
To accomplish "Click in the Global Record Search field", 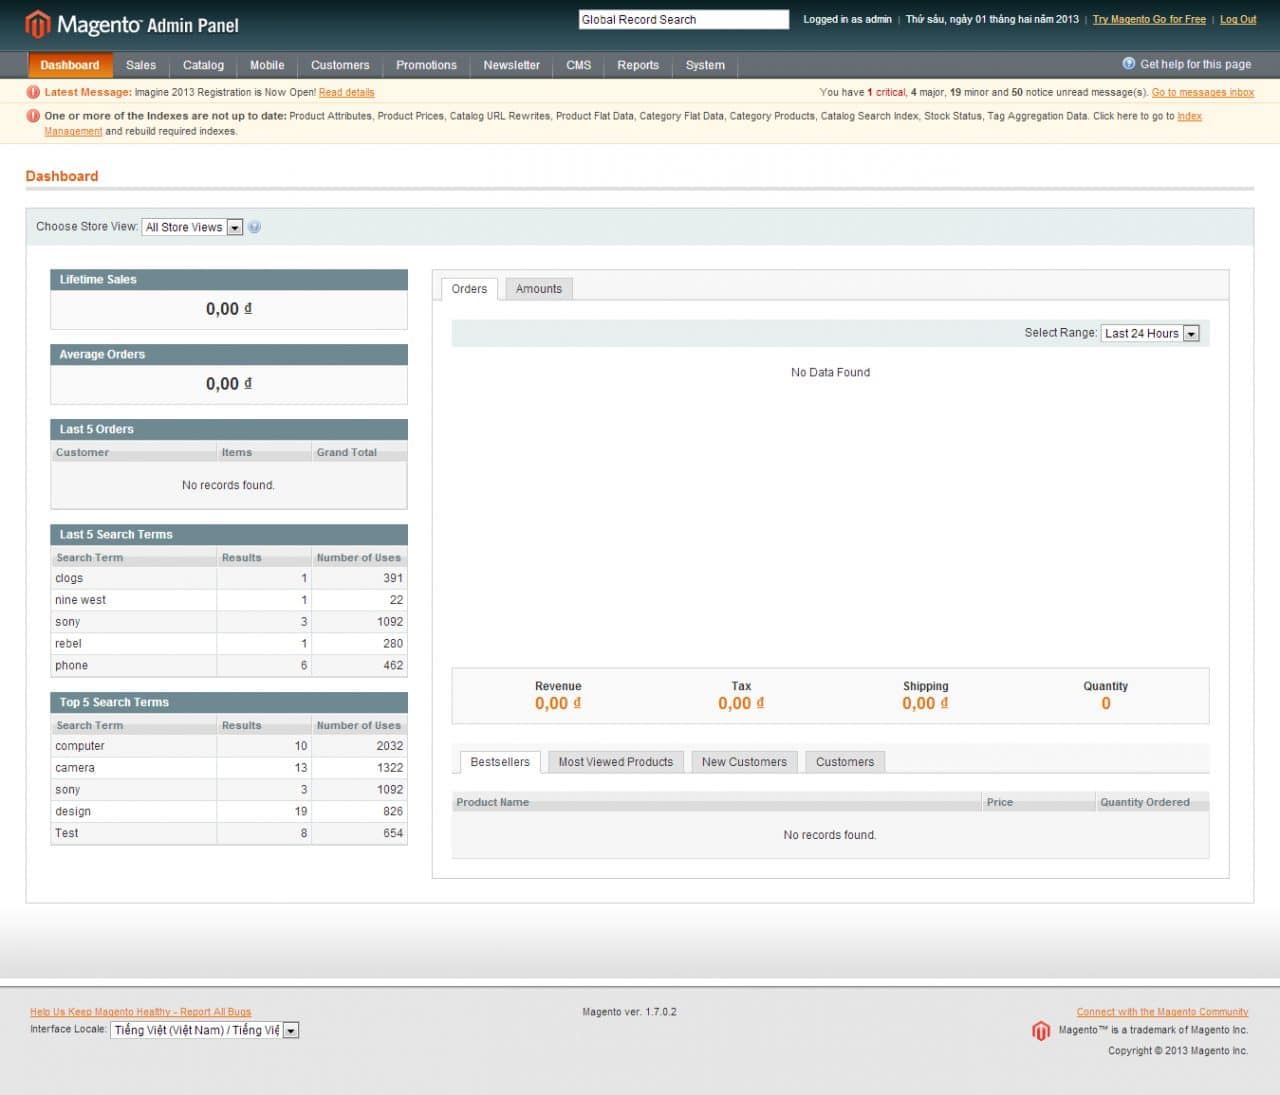I will [x=683, y=19].
